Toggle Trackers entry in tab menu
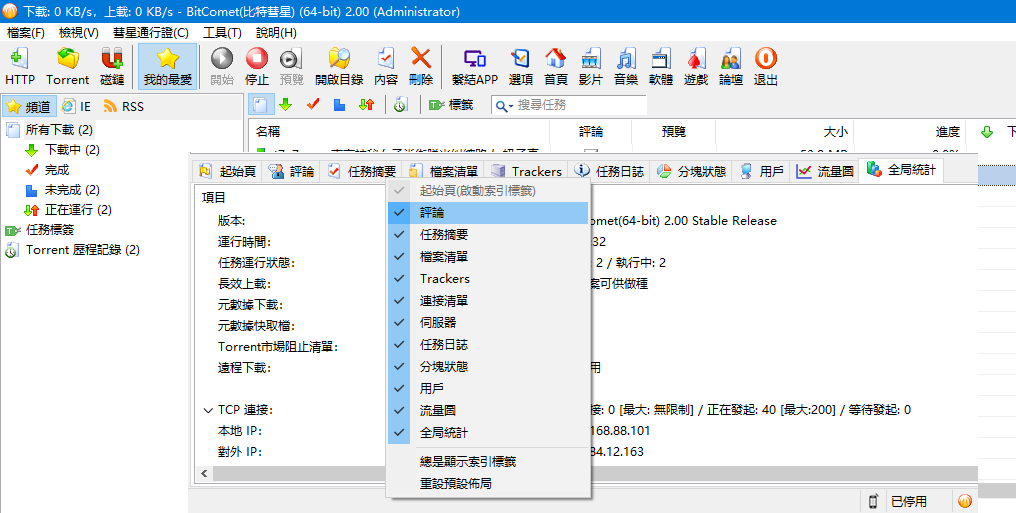Image resolution: width=1016 pixels, height=513 pixels. (x=488, y=279)
